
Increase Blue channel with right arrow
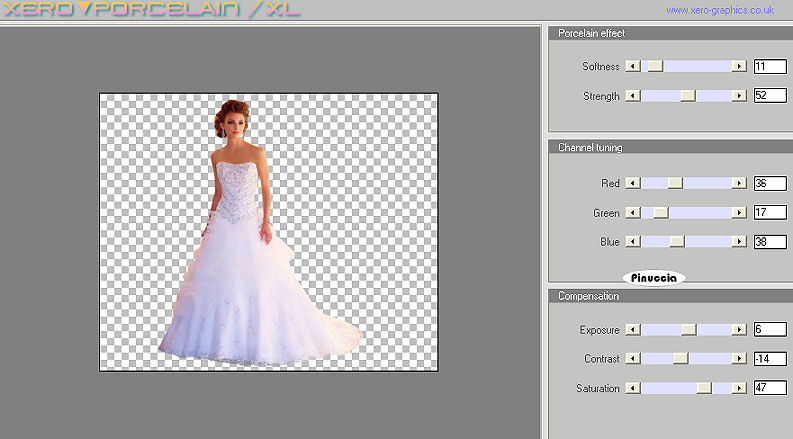click(739, 241)
